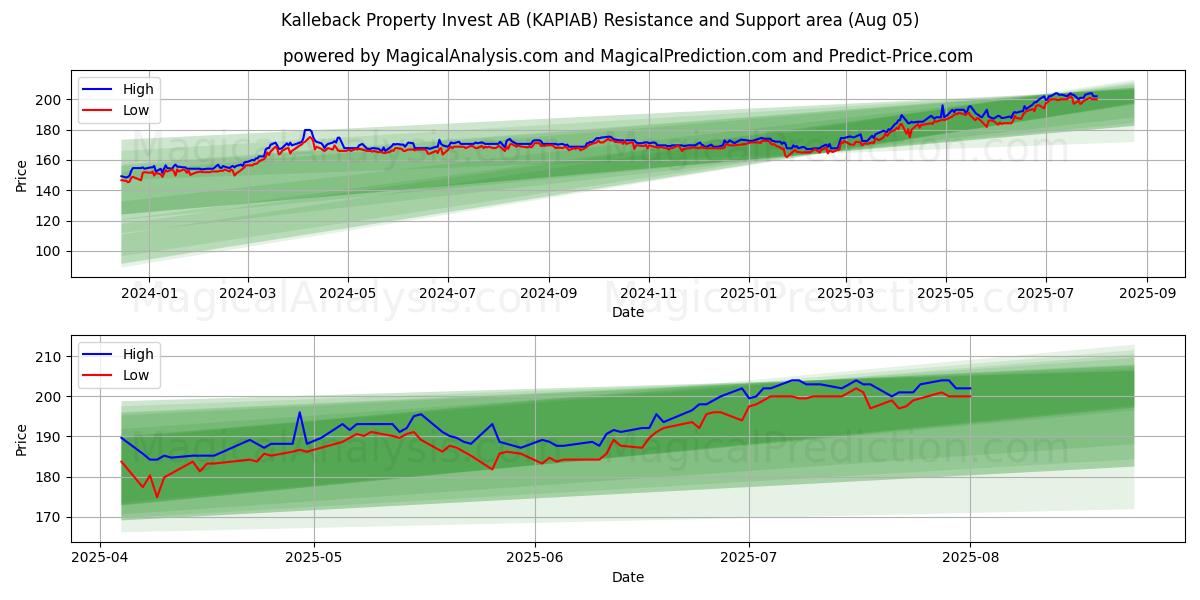The height and width of the screenshot is (600, 1200).
Task: Click the 2024-11 tick label
Action: (x=649, y=294)
